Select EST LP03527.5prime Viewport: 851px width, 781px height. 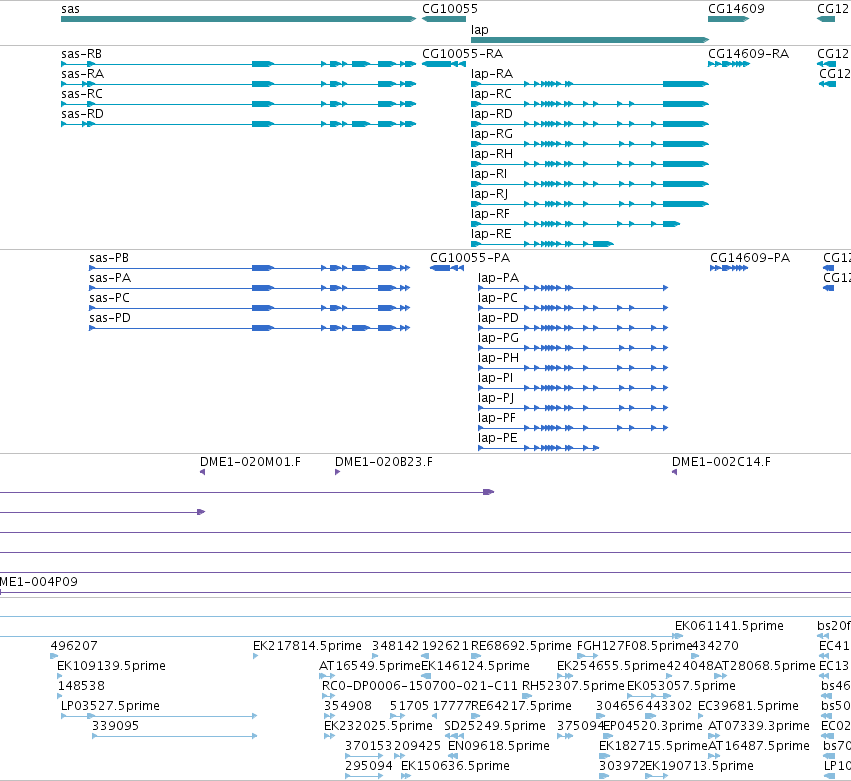tap(159, 716)
